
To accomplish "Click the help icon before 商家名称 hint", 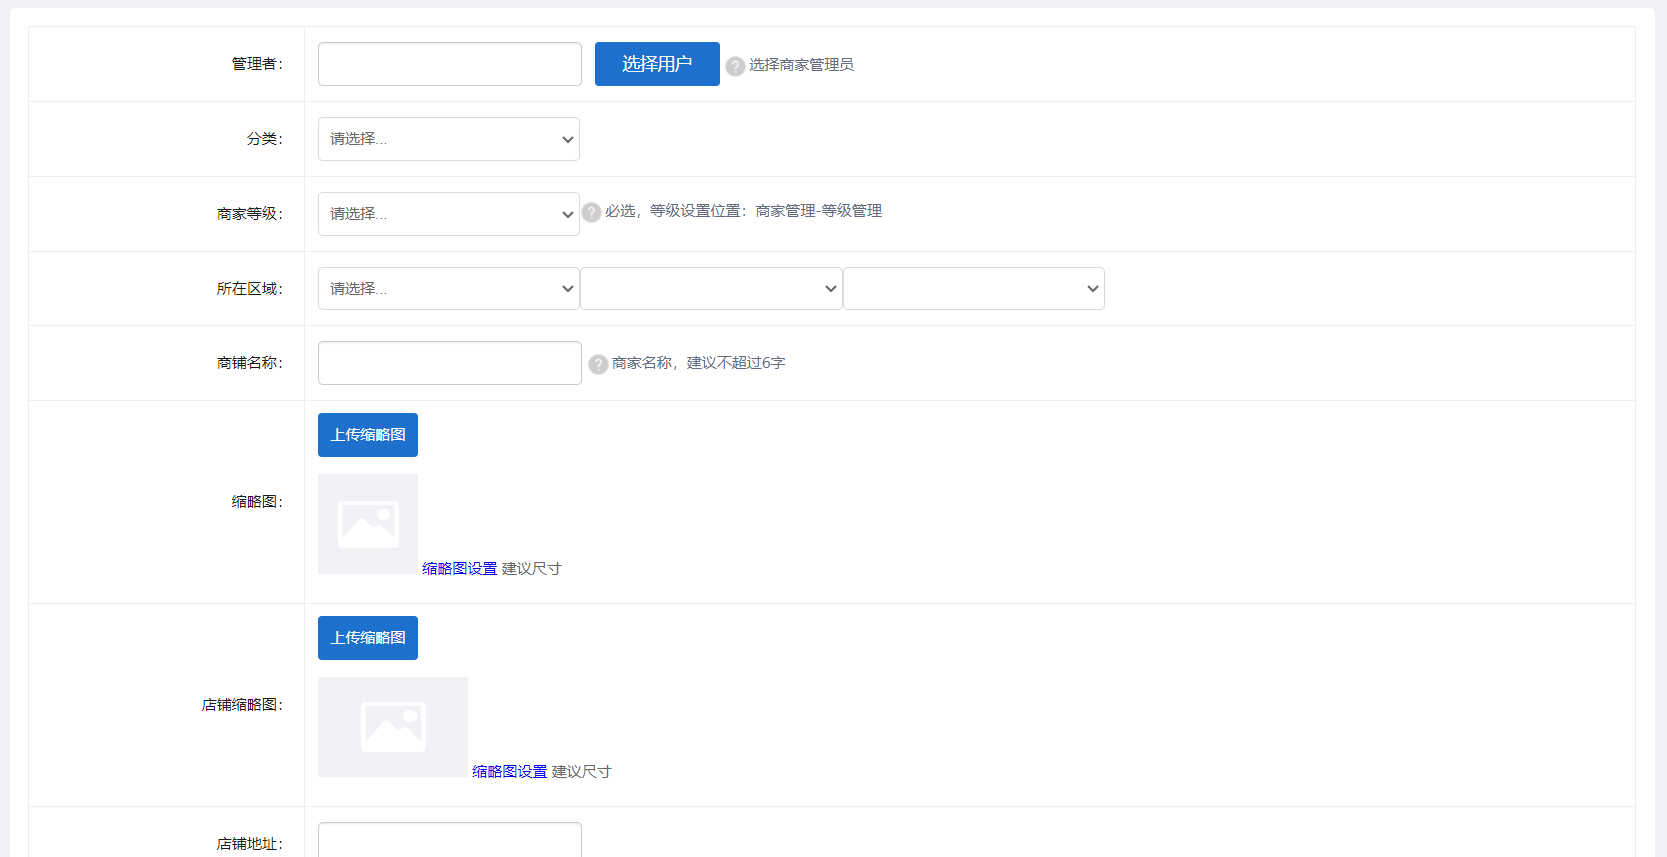I will (x=598, y=364).
